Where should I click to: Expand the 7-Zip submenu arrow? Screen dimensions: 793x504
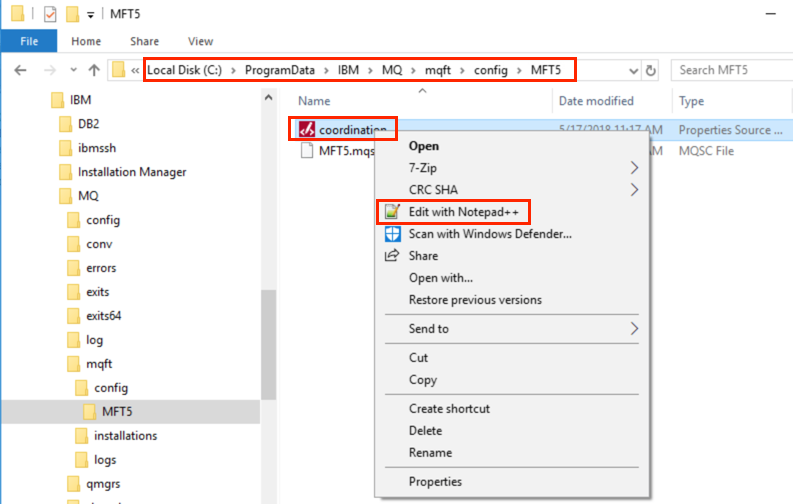[x=634, y=167]
